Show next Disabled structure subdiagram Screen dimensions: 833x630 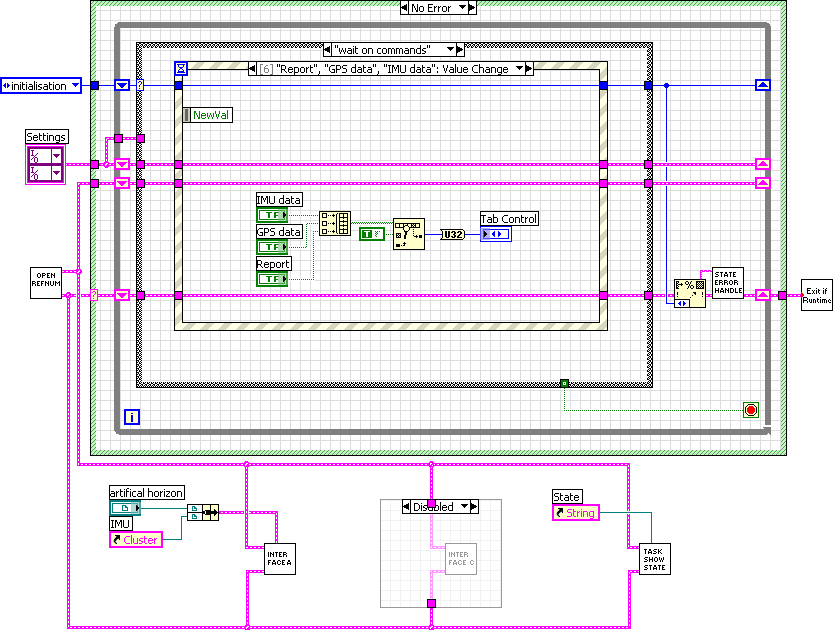coord(474,506)
